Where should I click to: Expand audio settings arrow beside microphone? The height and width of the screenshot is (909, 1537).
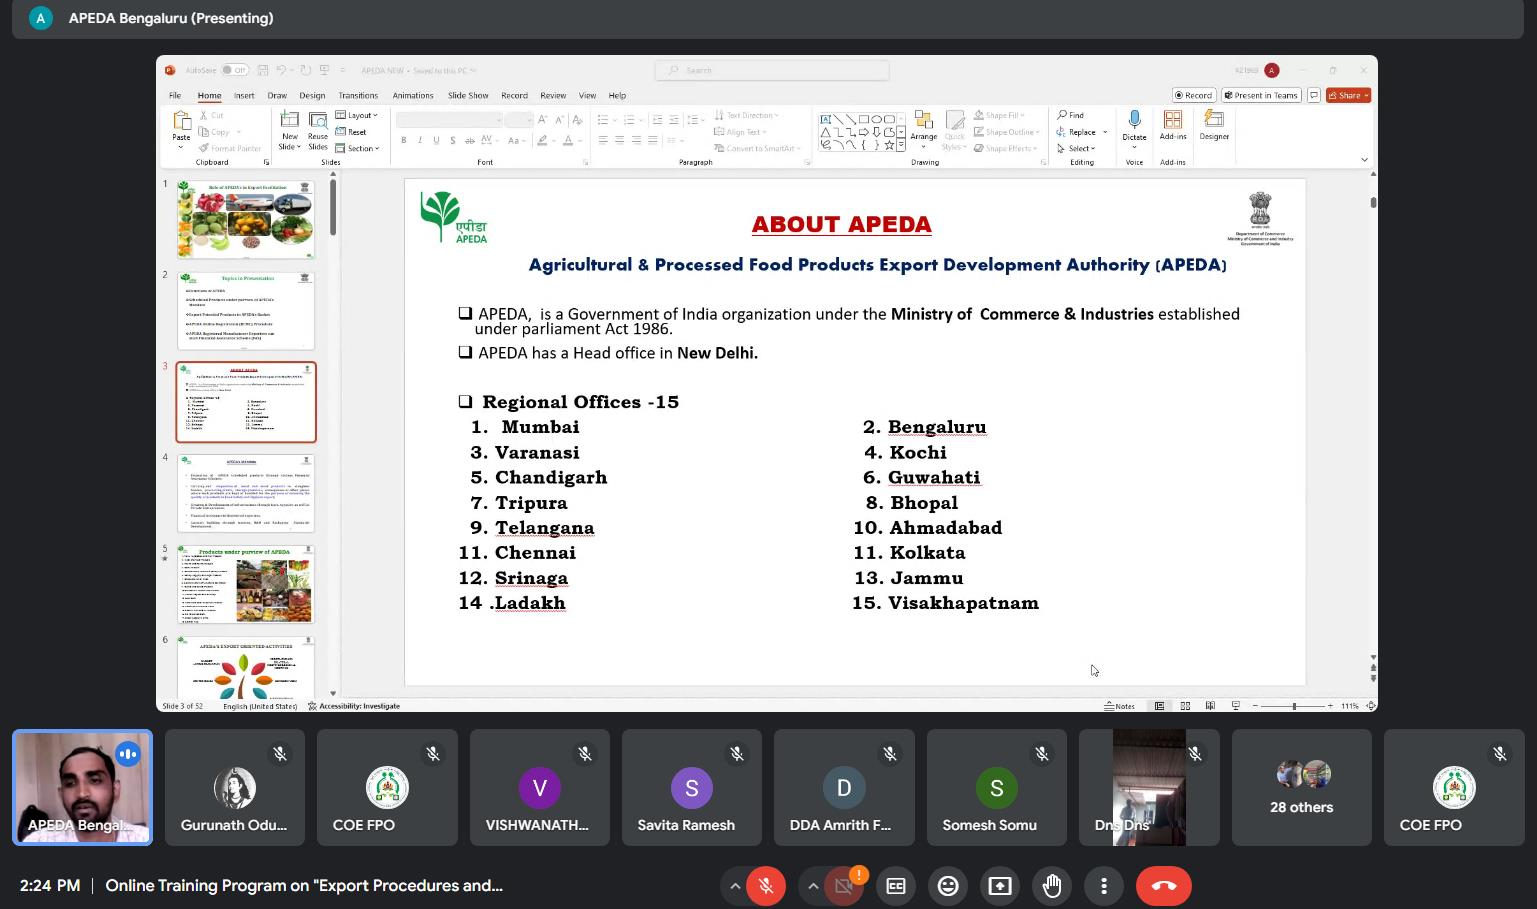[735, 886]
